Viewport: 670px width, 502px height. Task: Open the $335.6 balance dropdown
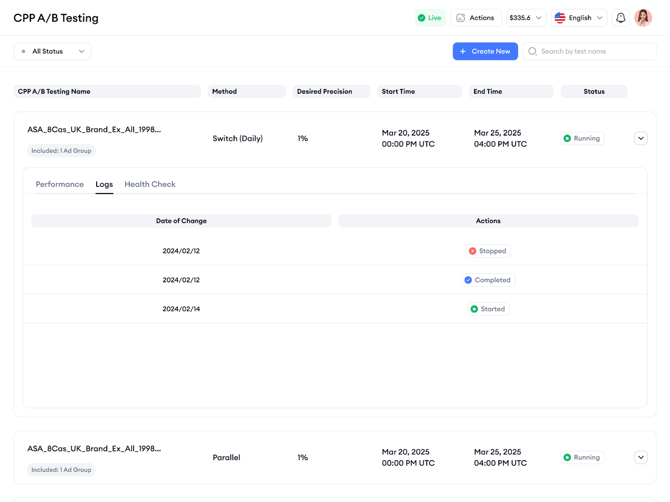pyautogui.click(x=525, y=18)
